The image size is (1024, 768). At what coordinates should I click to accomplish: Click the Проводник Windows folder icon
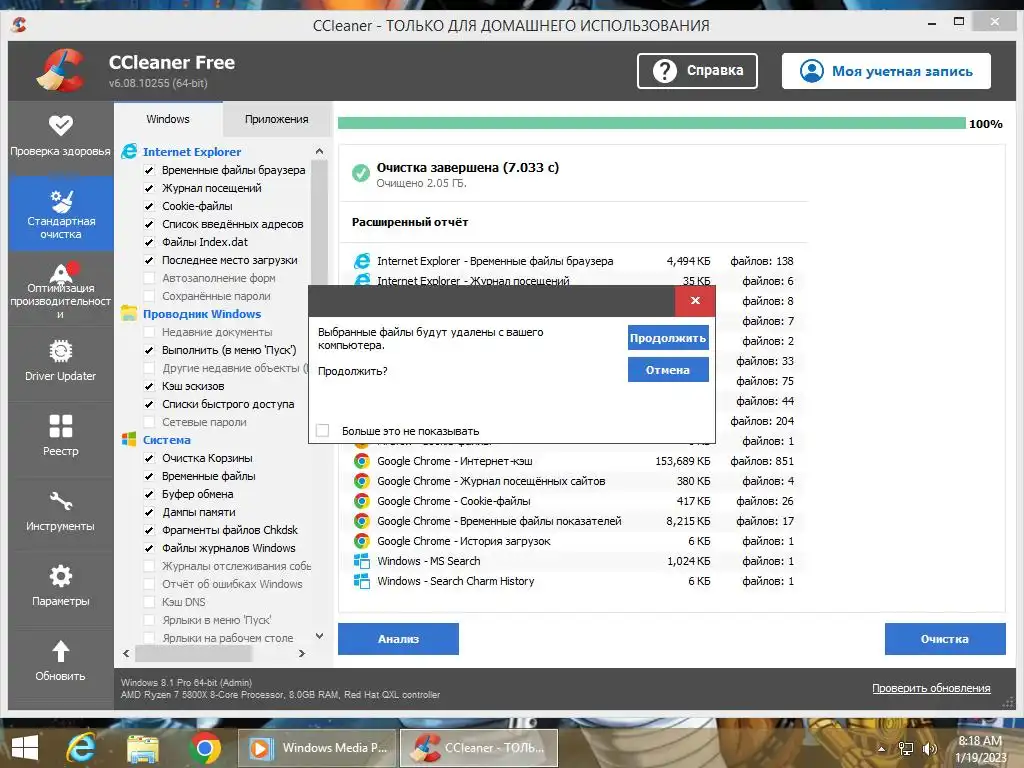(x=129, y=313)
